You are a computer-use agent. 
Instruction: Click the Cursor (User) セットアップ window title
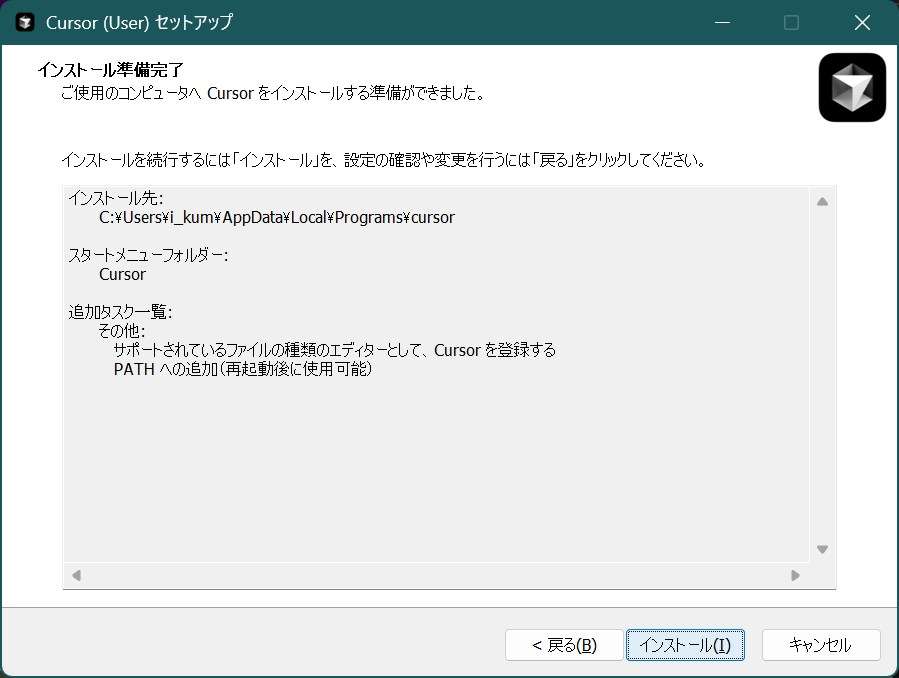point(139,22)
